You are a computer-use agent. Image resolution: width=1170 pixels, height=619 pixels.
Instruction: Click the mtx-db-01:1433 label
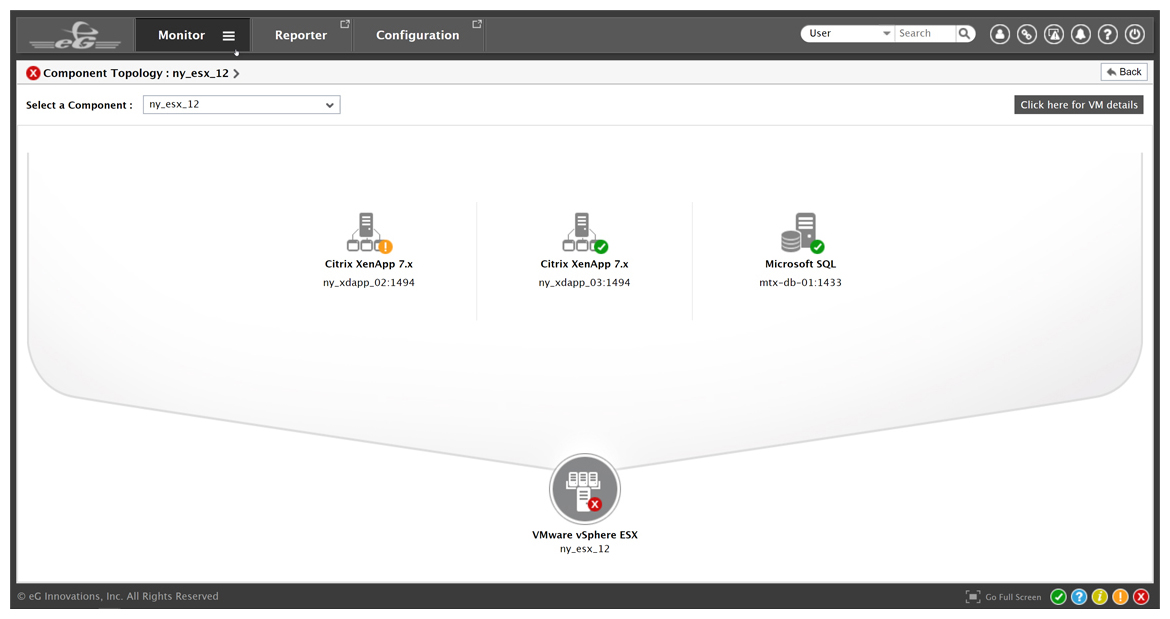pos(800,283)
